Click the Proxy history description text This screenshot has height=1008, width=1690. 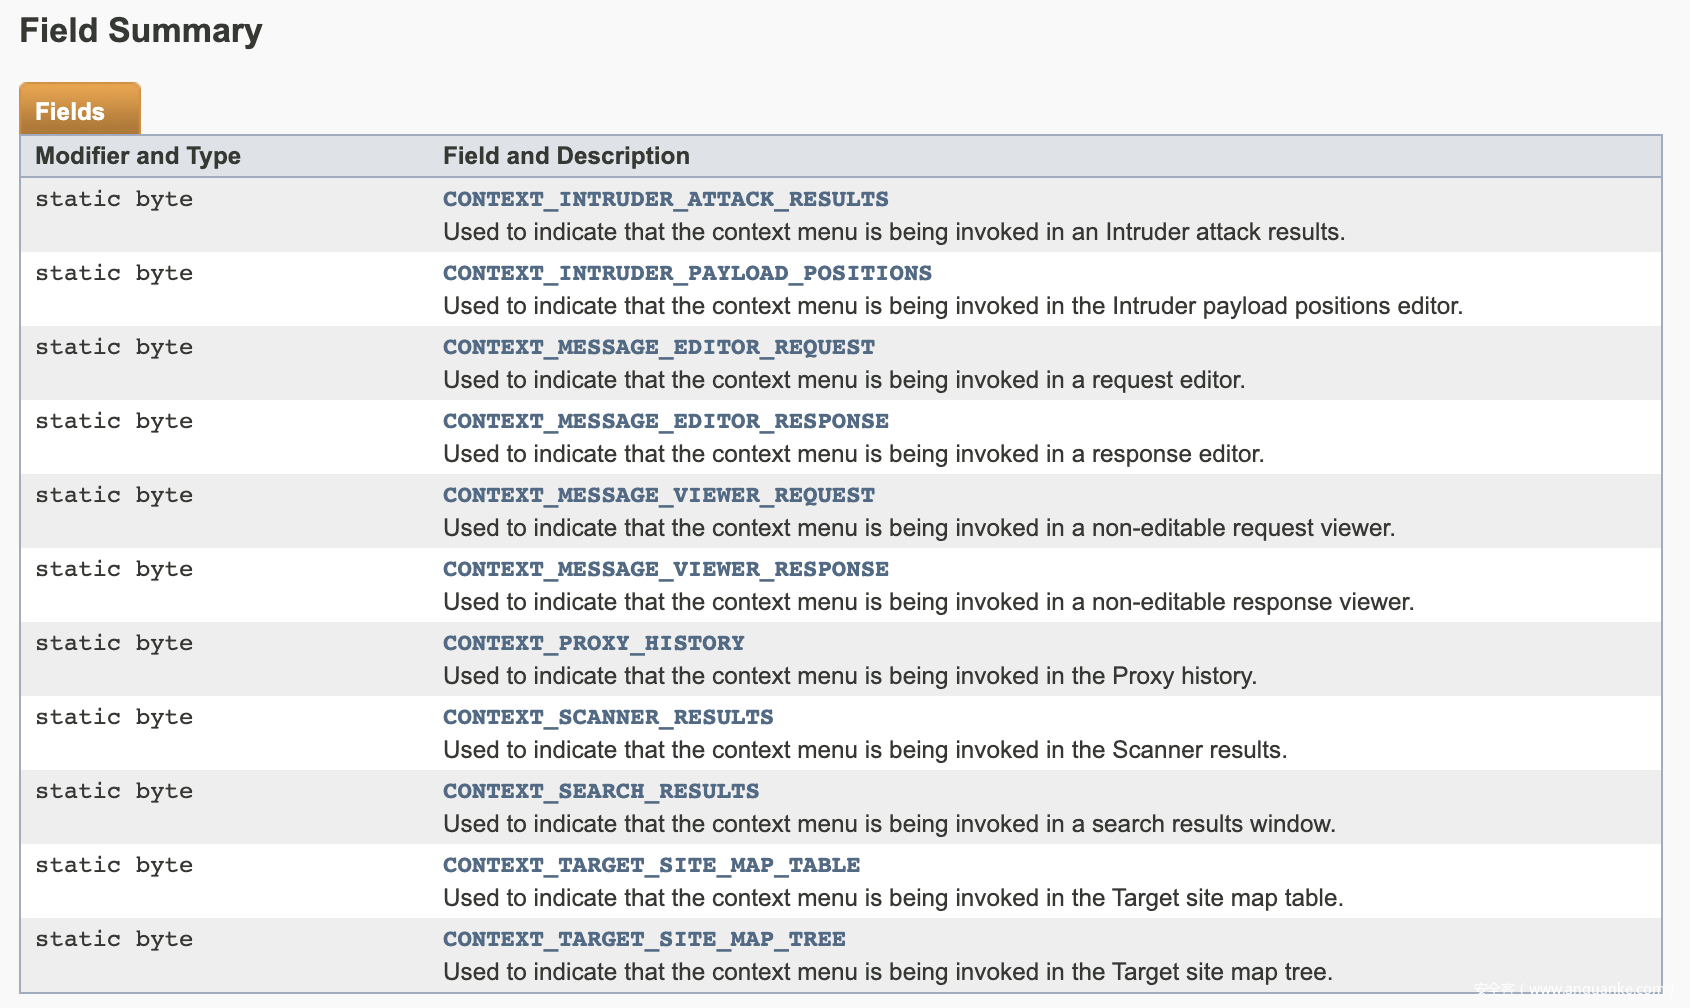(849, 676)
